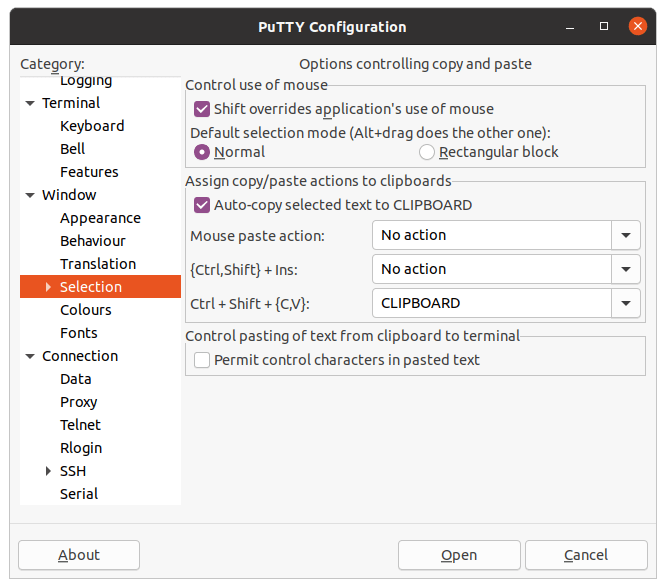666x588 pixels.
Task: Select the Normal selection mode radio button
Action: (201, 152)
